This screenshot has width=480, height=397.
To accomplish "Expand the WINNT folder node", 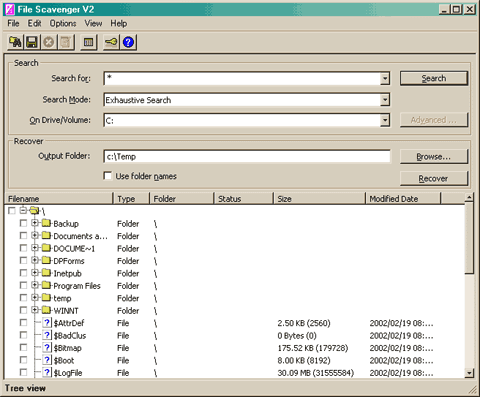I will point(34,310).
